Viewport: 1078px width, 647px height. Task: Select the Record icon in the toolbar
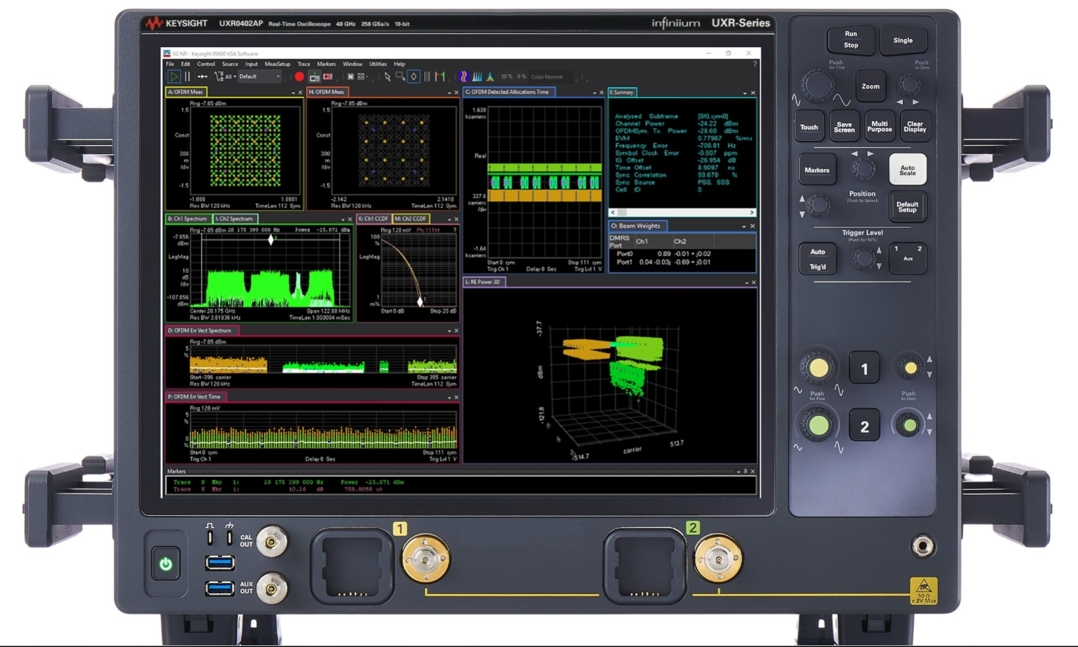click(300, 77)
